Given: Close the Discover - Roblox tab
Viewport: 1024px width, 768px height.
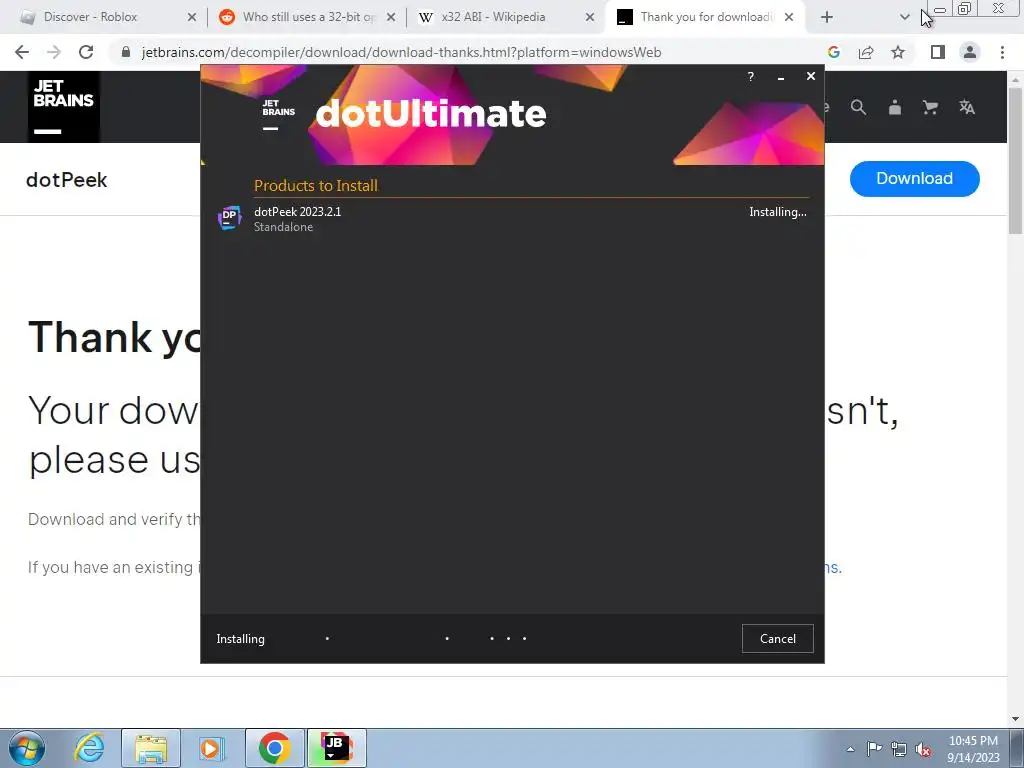Looking at the screenshot, I should point(191,18).
